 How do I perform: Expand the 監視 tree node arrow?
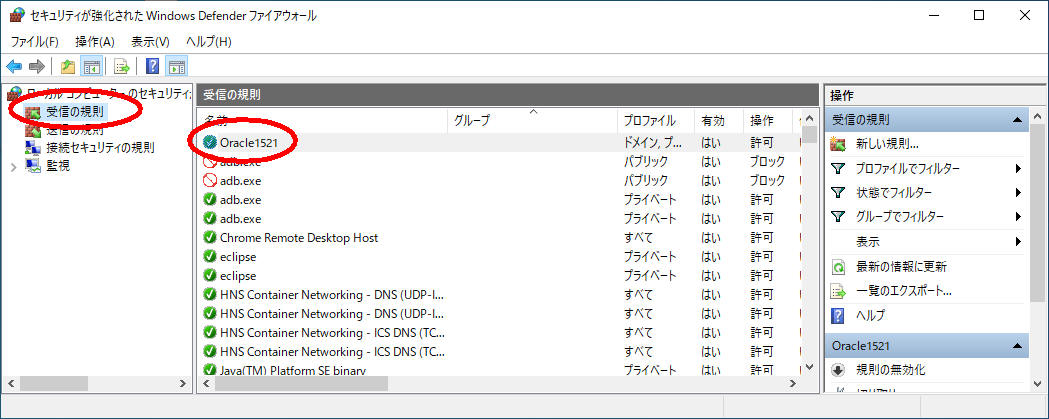[13, 166]
